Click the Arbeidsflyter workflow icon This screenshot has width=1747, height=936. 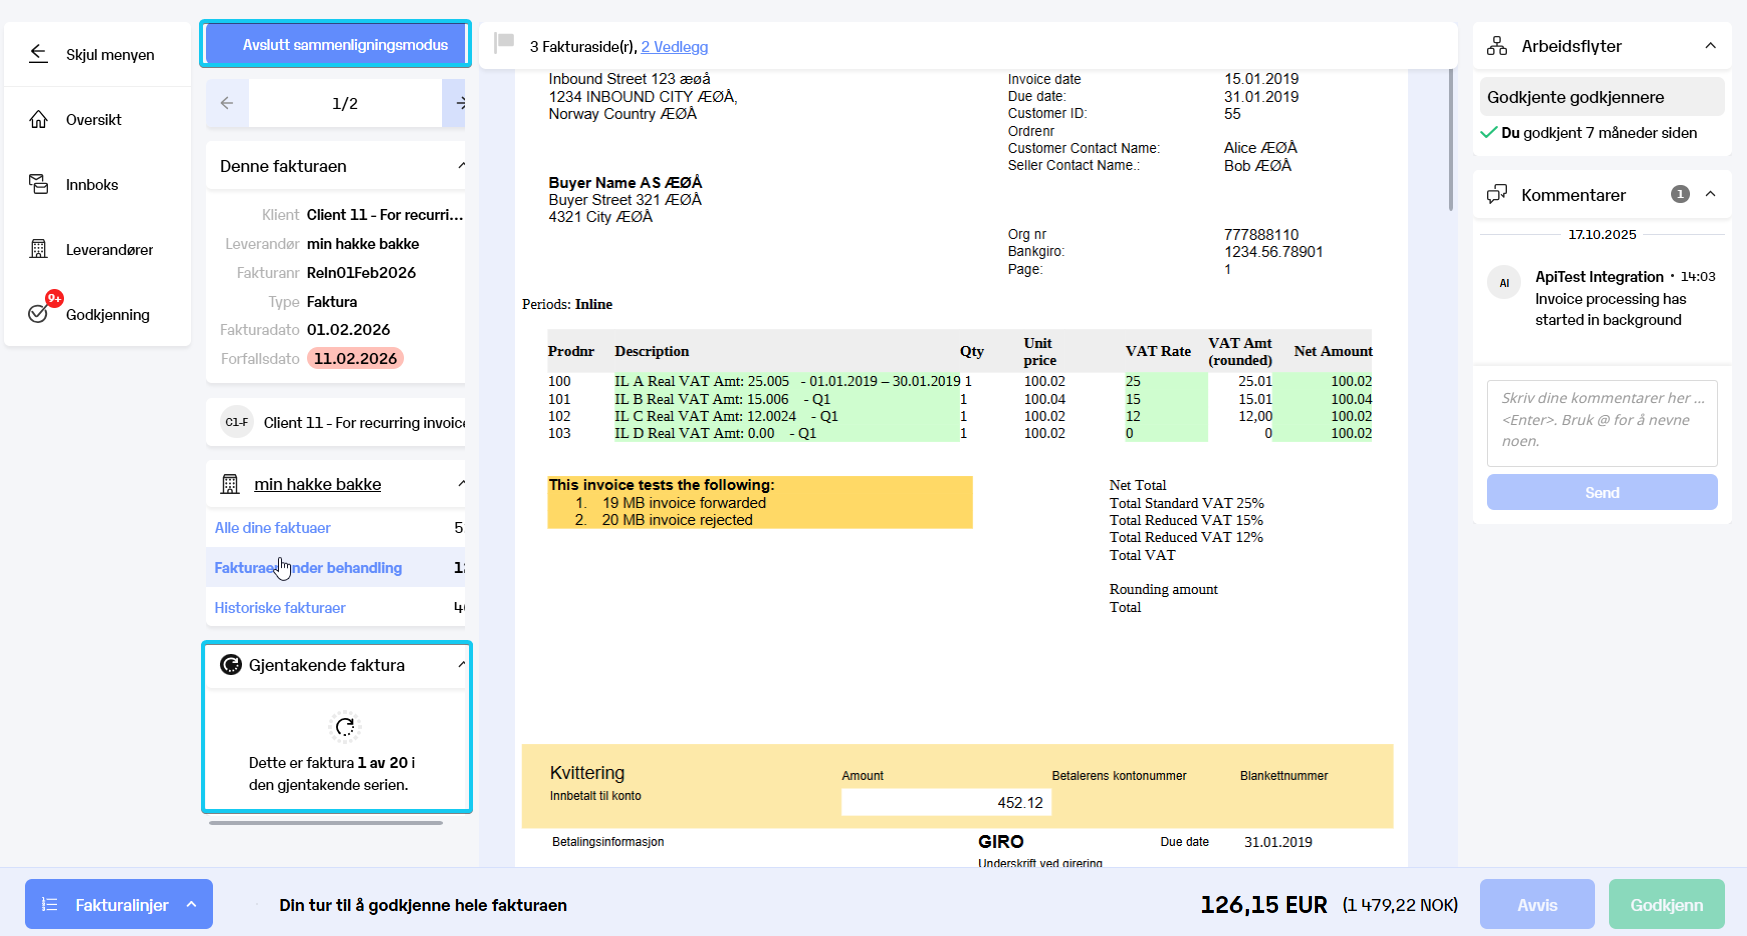(1497, 46)
